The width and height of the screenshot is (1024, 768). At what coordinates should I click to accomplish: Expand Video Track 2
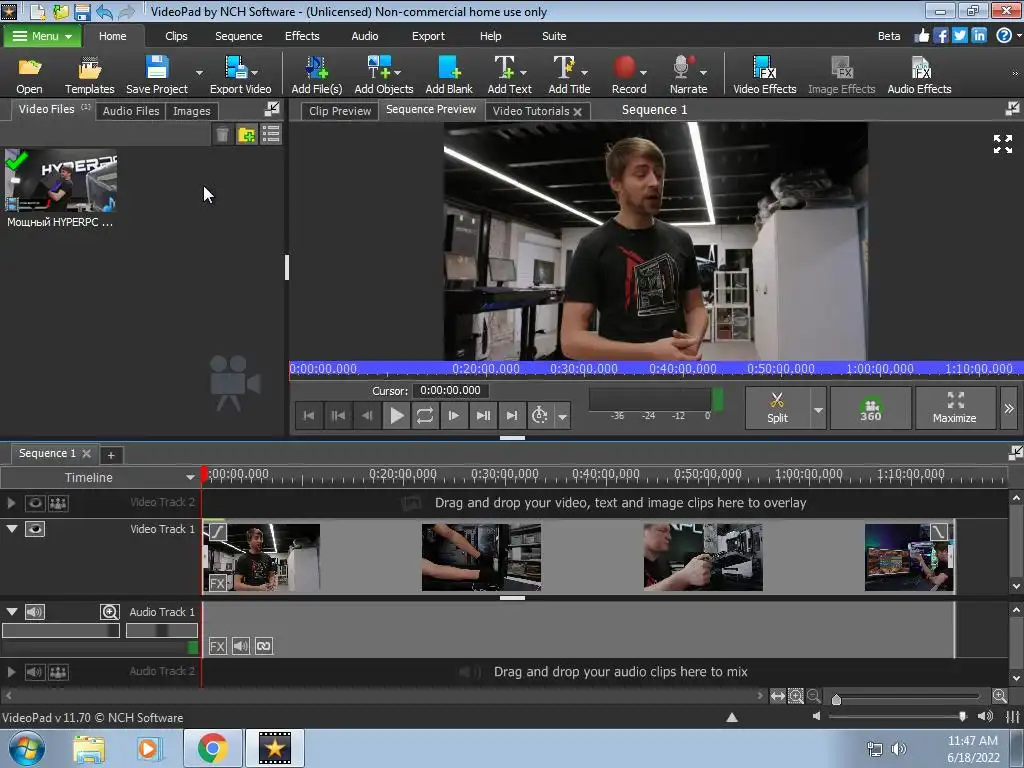point(11,503)
